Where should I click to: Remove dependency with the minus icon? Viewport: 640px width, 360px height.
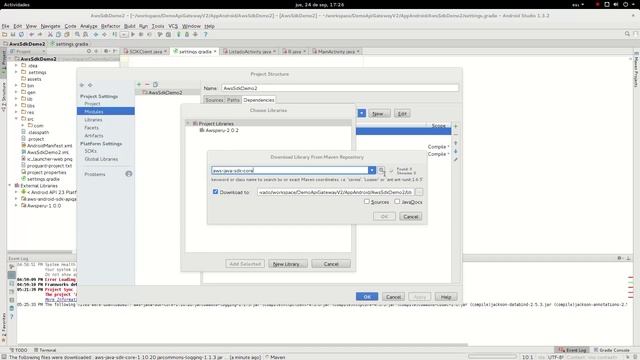pos(456,134)
